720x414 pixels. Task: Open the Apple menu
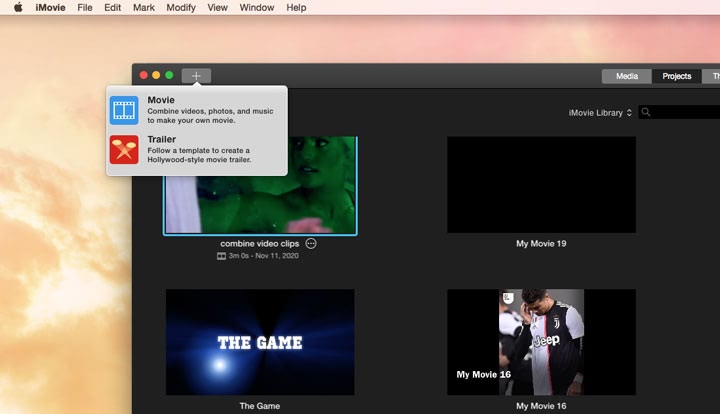coord(18,7)
